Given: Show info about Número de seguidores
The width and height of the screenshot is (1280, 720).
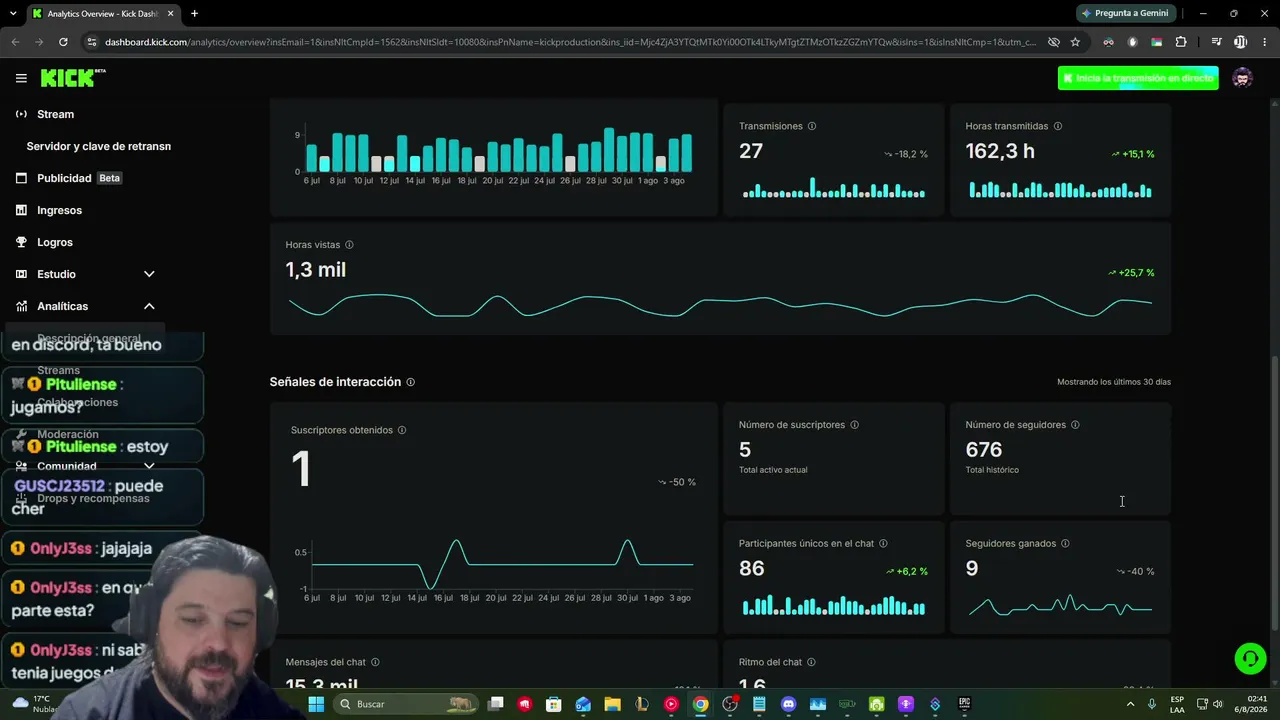Looking at the screenshot, I should [1075, 425].
